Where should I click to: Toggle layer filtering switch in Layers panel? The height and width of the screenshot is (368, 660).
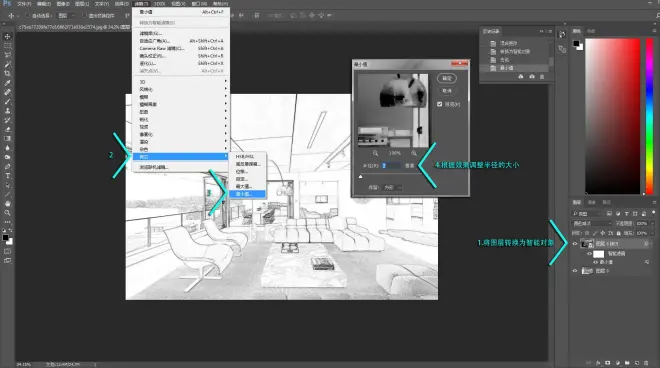tap(653, 213)
